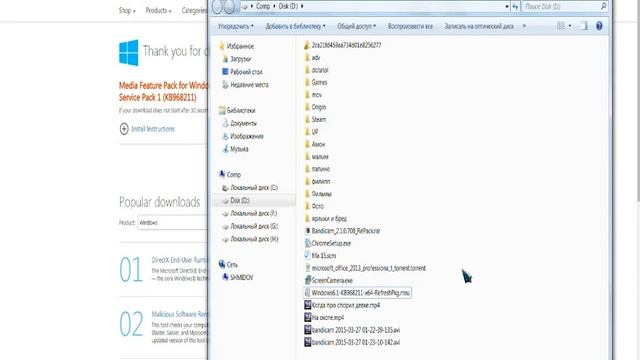Select Сеть in navigation pane

pyautogui.click(x=232, y=265)
